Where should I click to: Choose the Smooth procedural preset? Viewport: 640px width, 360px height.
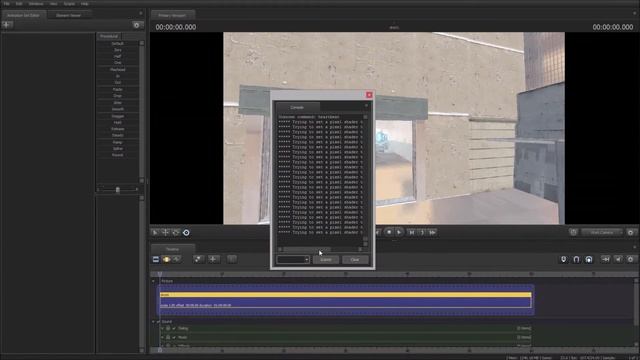point(118,109)
